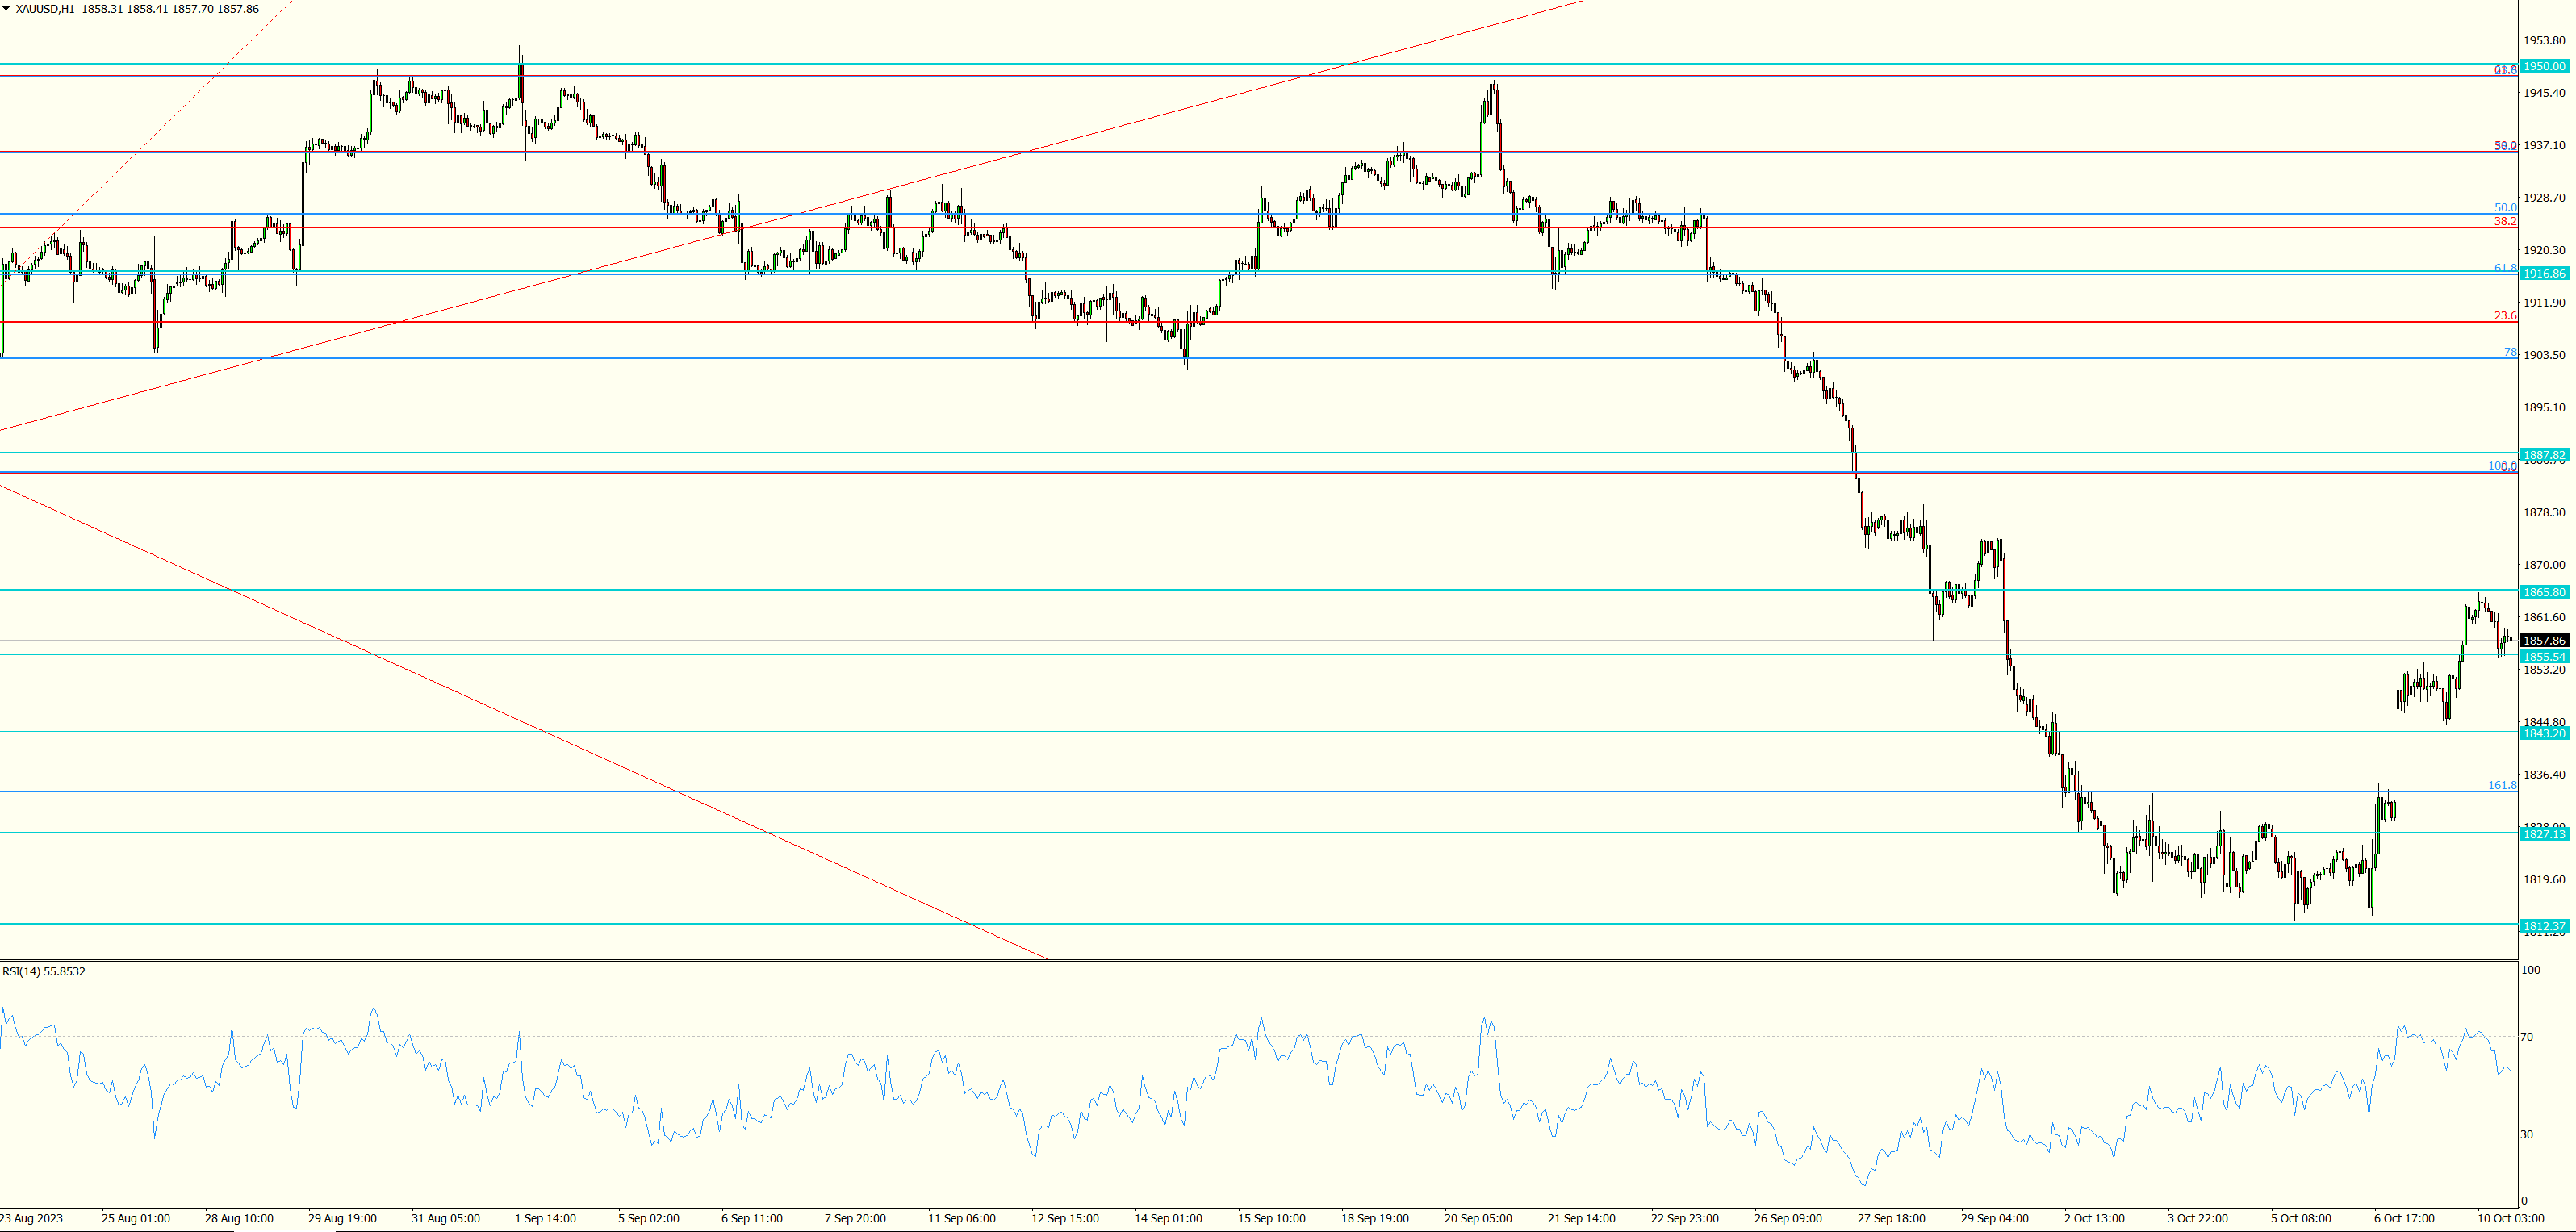Click the RSI(14) 55.8532 indicator label
The image size is (2576, 1232).
(x=40, y=971)
